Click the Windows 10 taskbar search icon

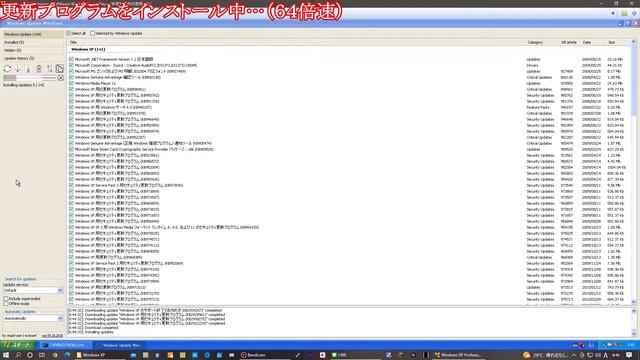[18, 355]
